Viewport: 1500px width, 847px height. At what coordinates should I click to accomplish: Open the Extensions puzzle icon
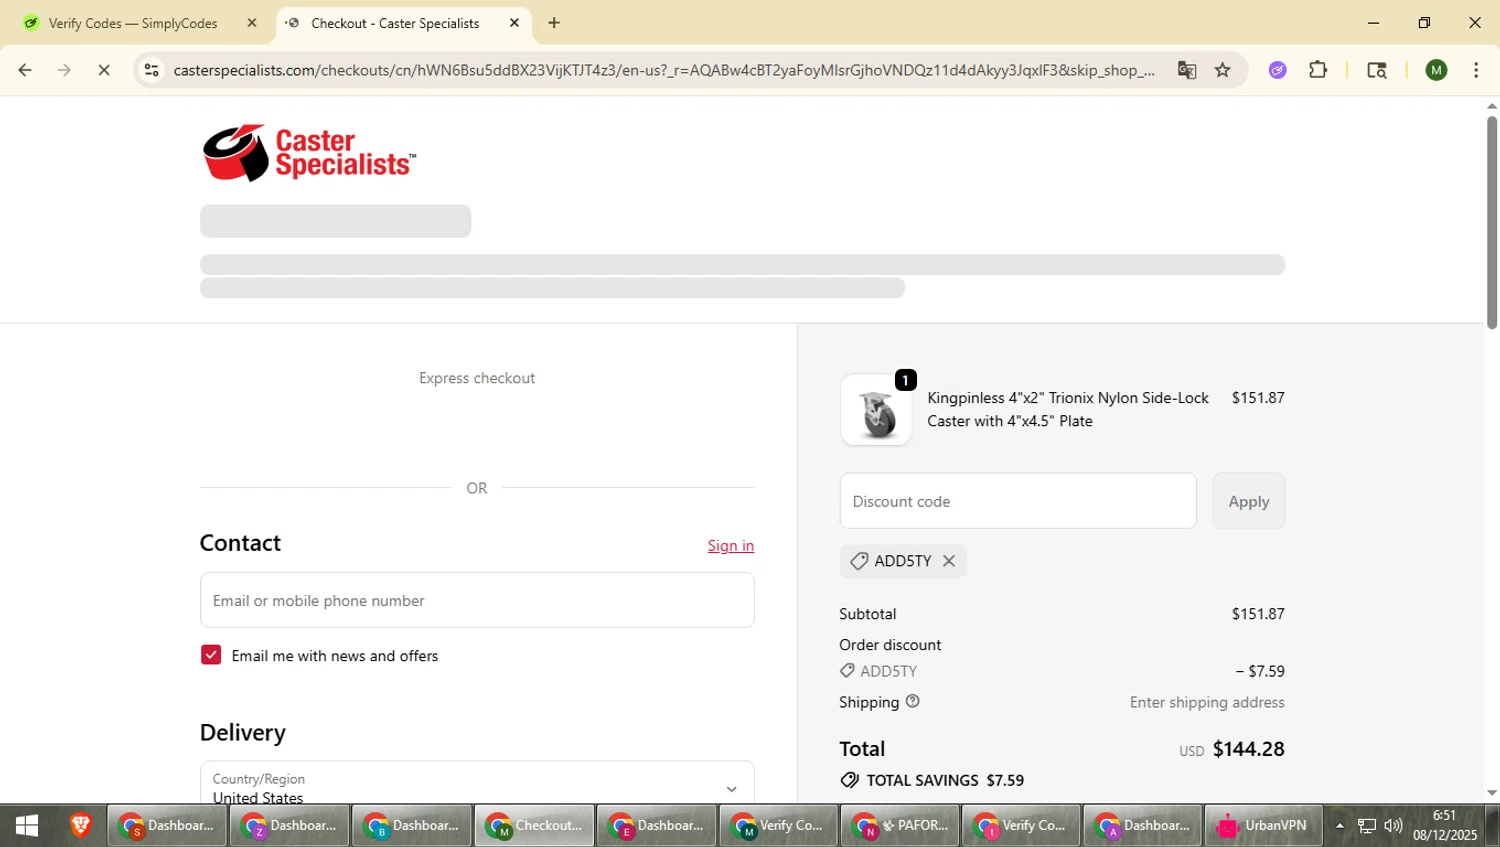click(1318, 70)
